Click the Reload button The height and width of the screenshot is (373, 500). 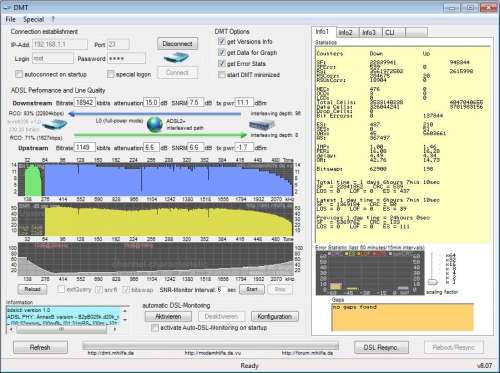pyautogui.click(x=32, y=289)
